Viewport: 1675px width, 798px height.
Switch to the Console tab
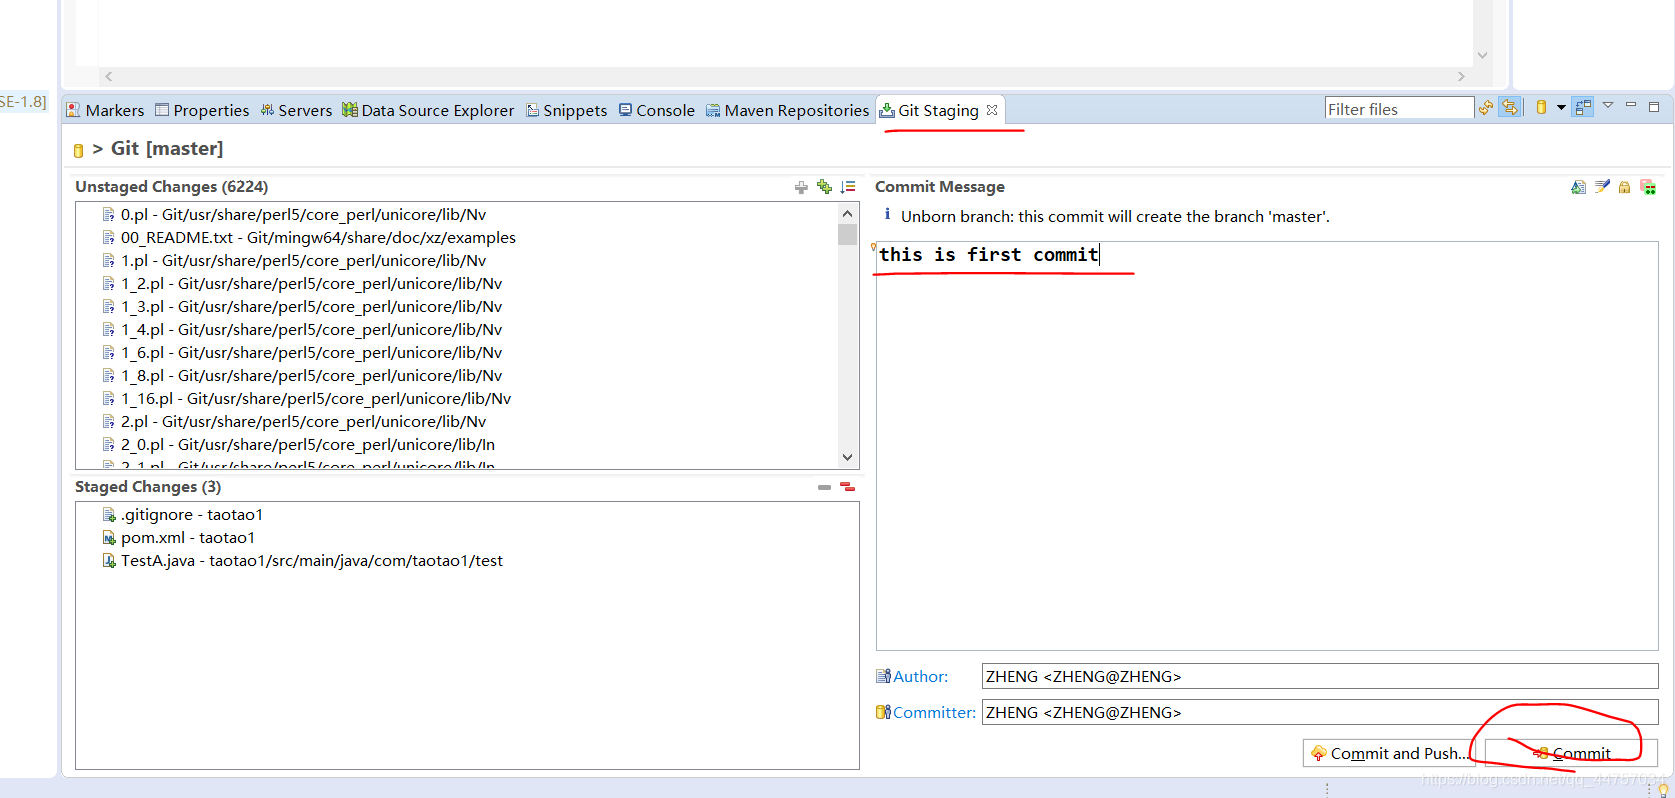click(656, 110)
